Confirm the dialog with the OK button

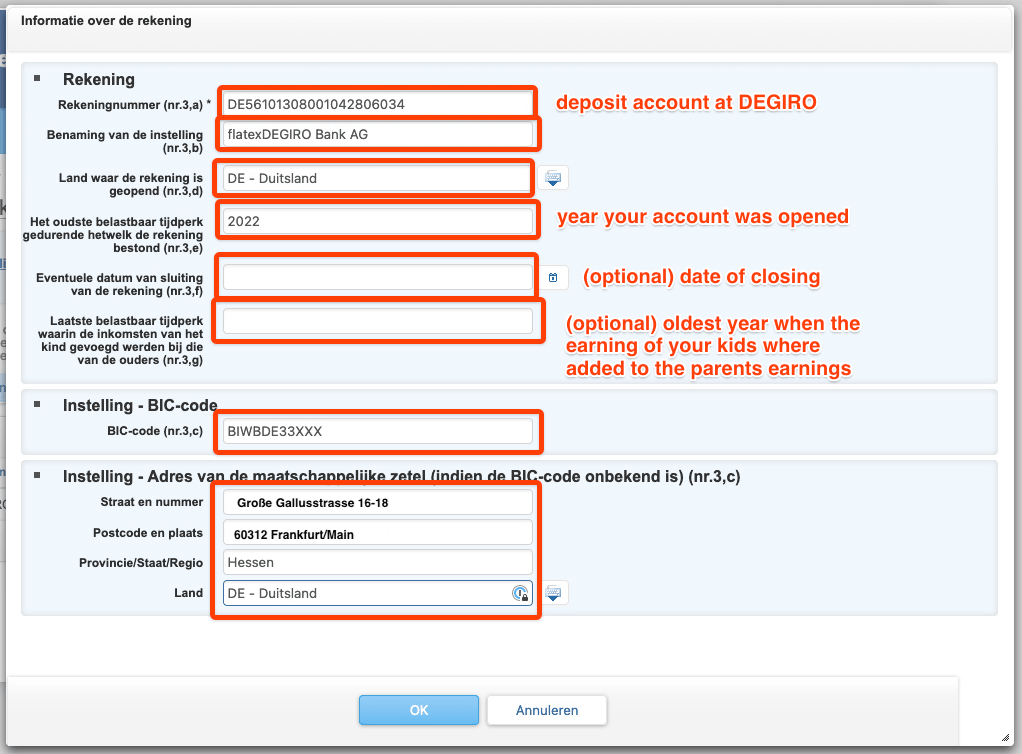point(418,710)
